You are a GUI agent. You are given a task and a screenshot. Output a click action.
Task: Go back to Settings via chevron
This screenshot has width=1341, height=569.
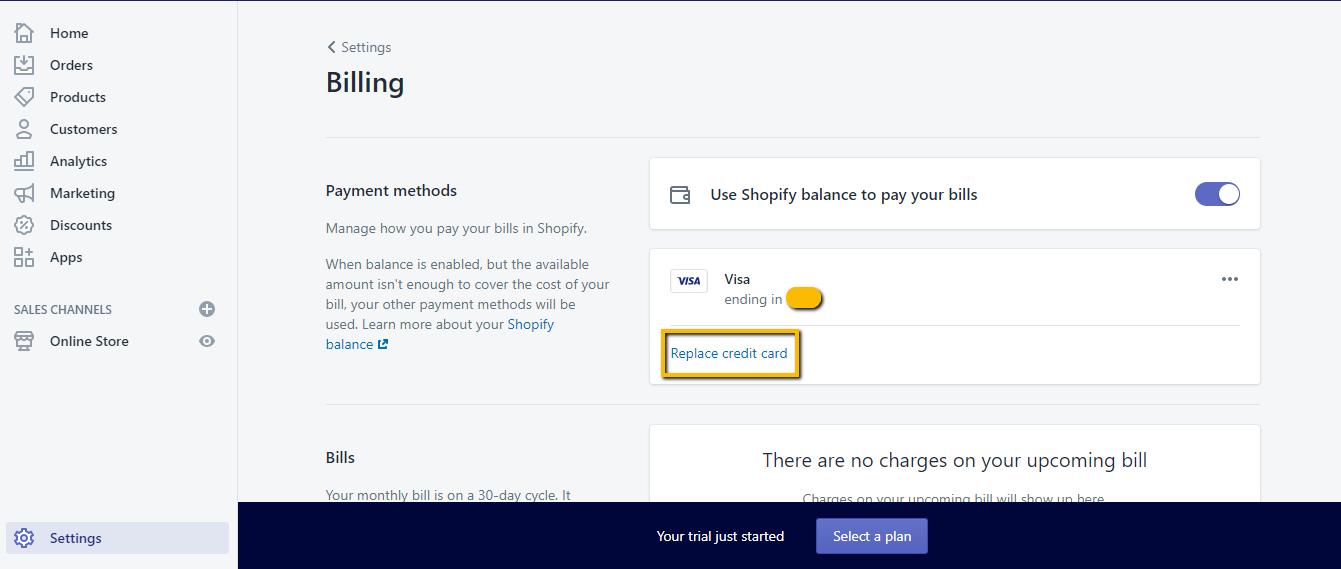[332, 47]
